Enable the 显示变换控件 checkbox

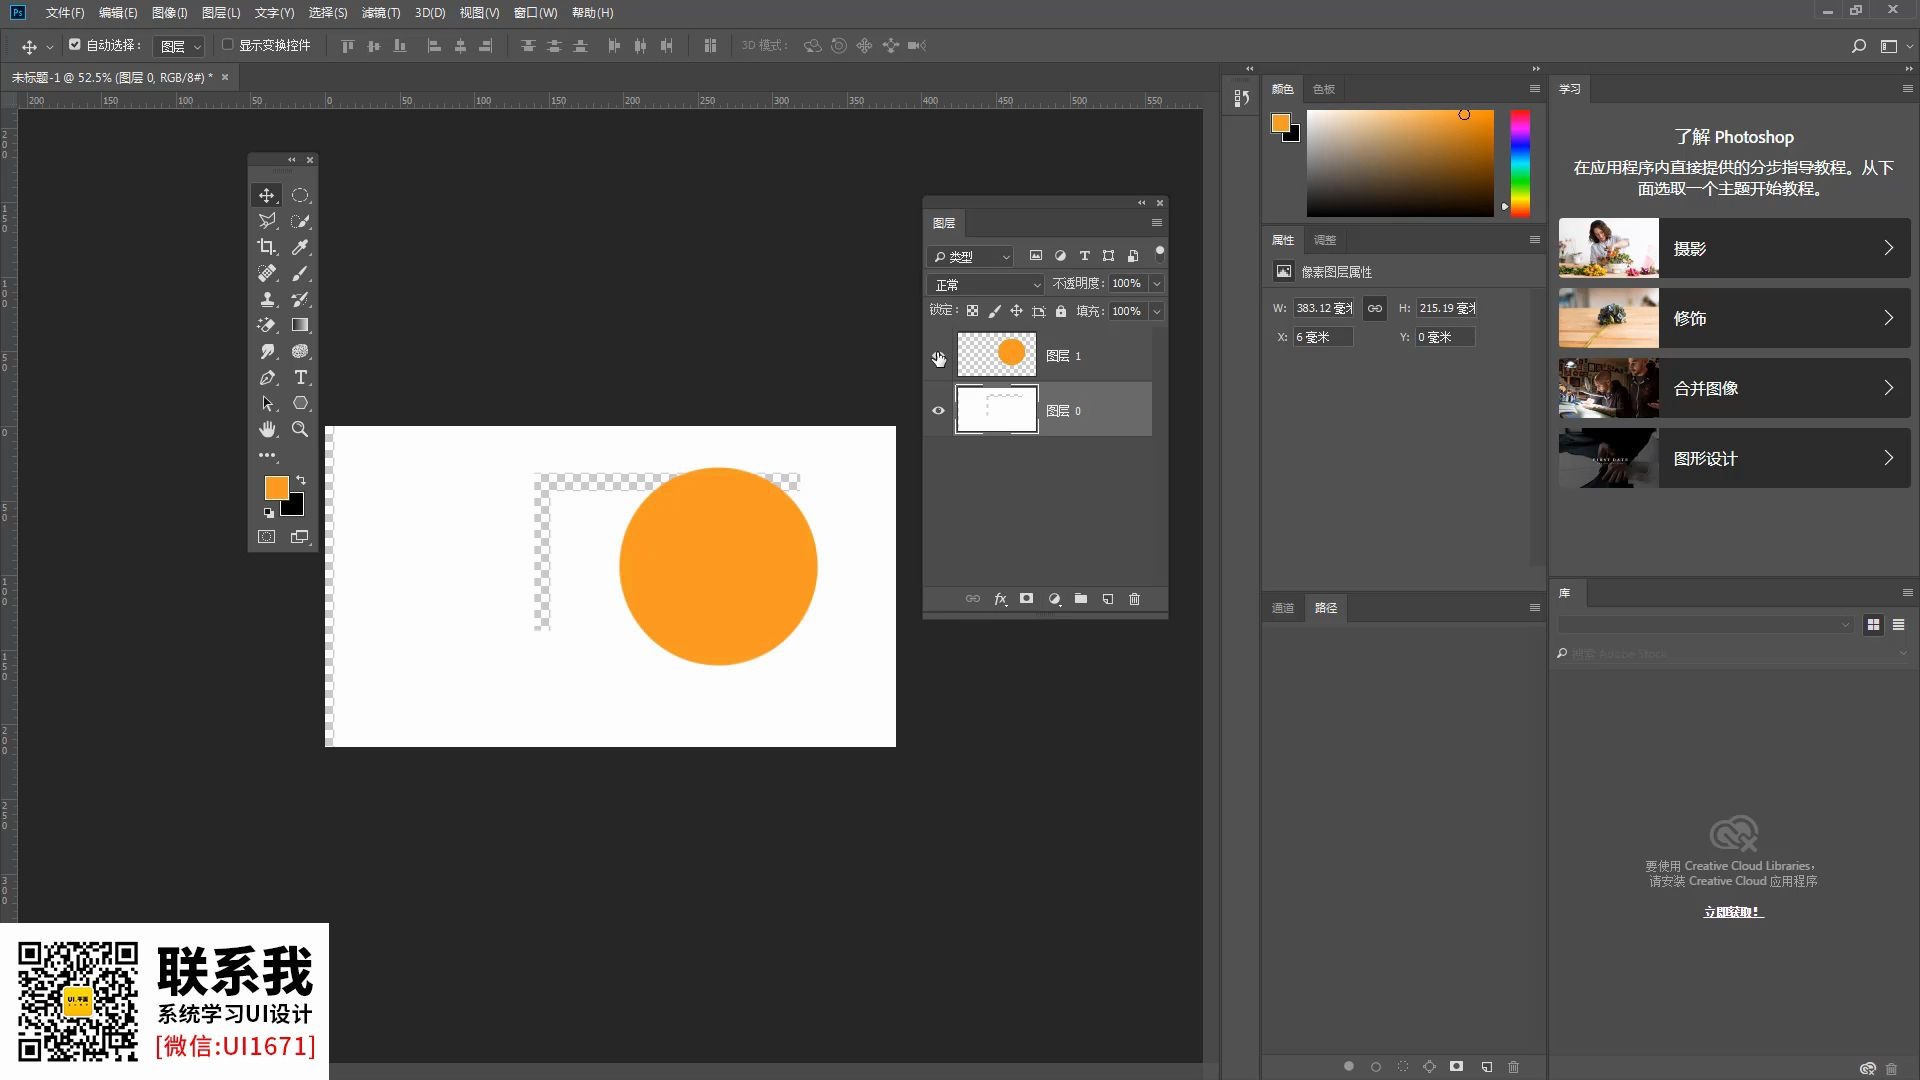(x=228, y=45)
